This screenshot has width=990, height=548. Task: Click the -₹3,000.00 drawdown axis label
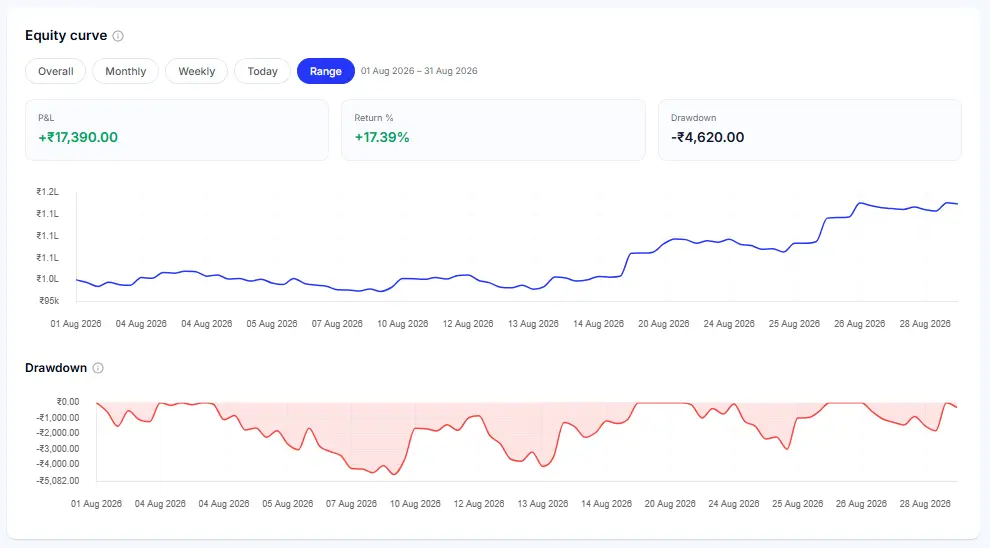(59, 449)
